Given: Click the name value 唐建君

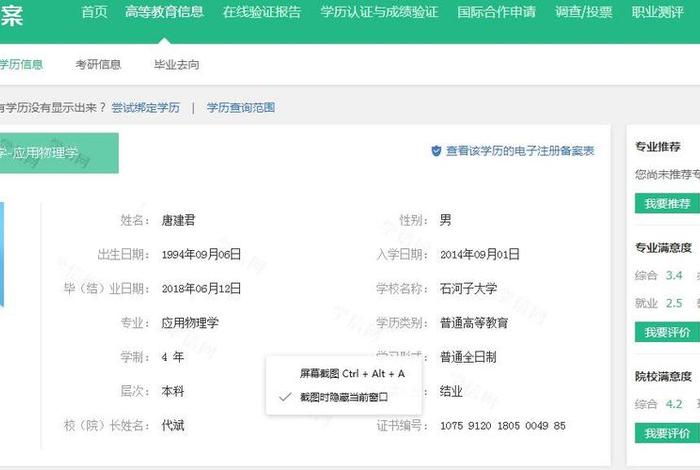Looking at the screenshot, I should click(179, 220).
